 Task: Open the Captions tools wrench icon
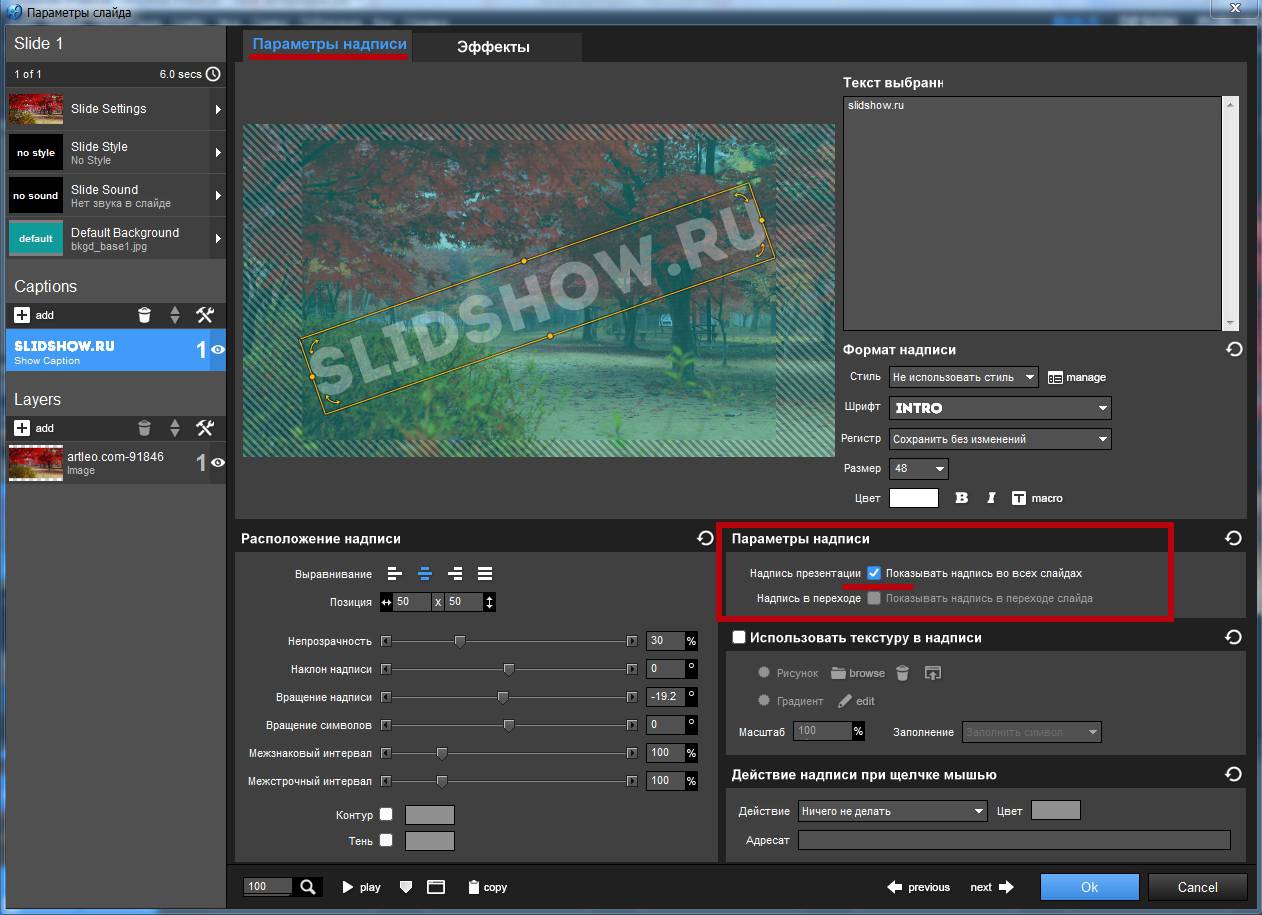205,315
